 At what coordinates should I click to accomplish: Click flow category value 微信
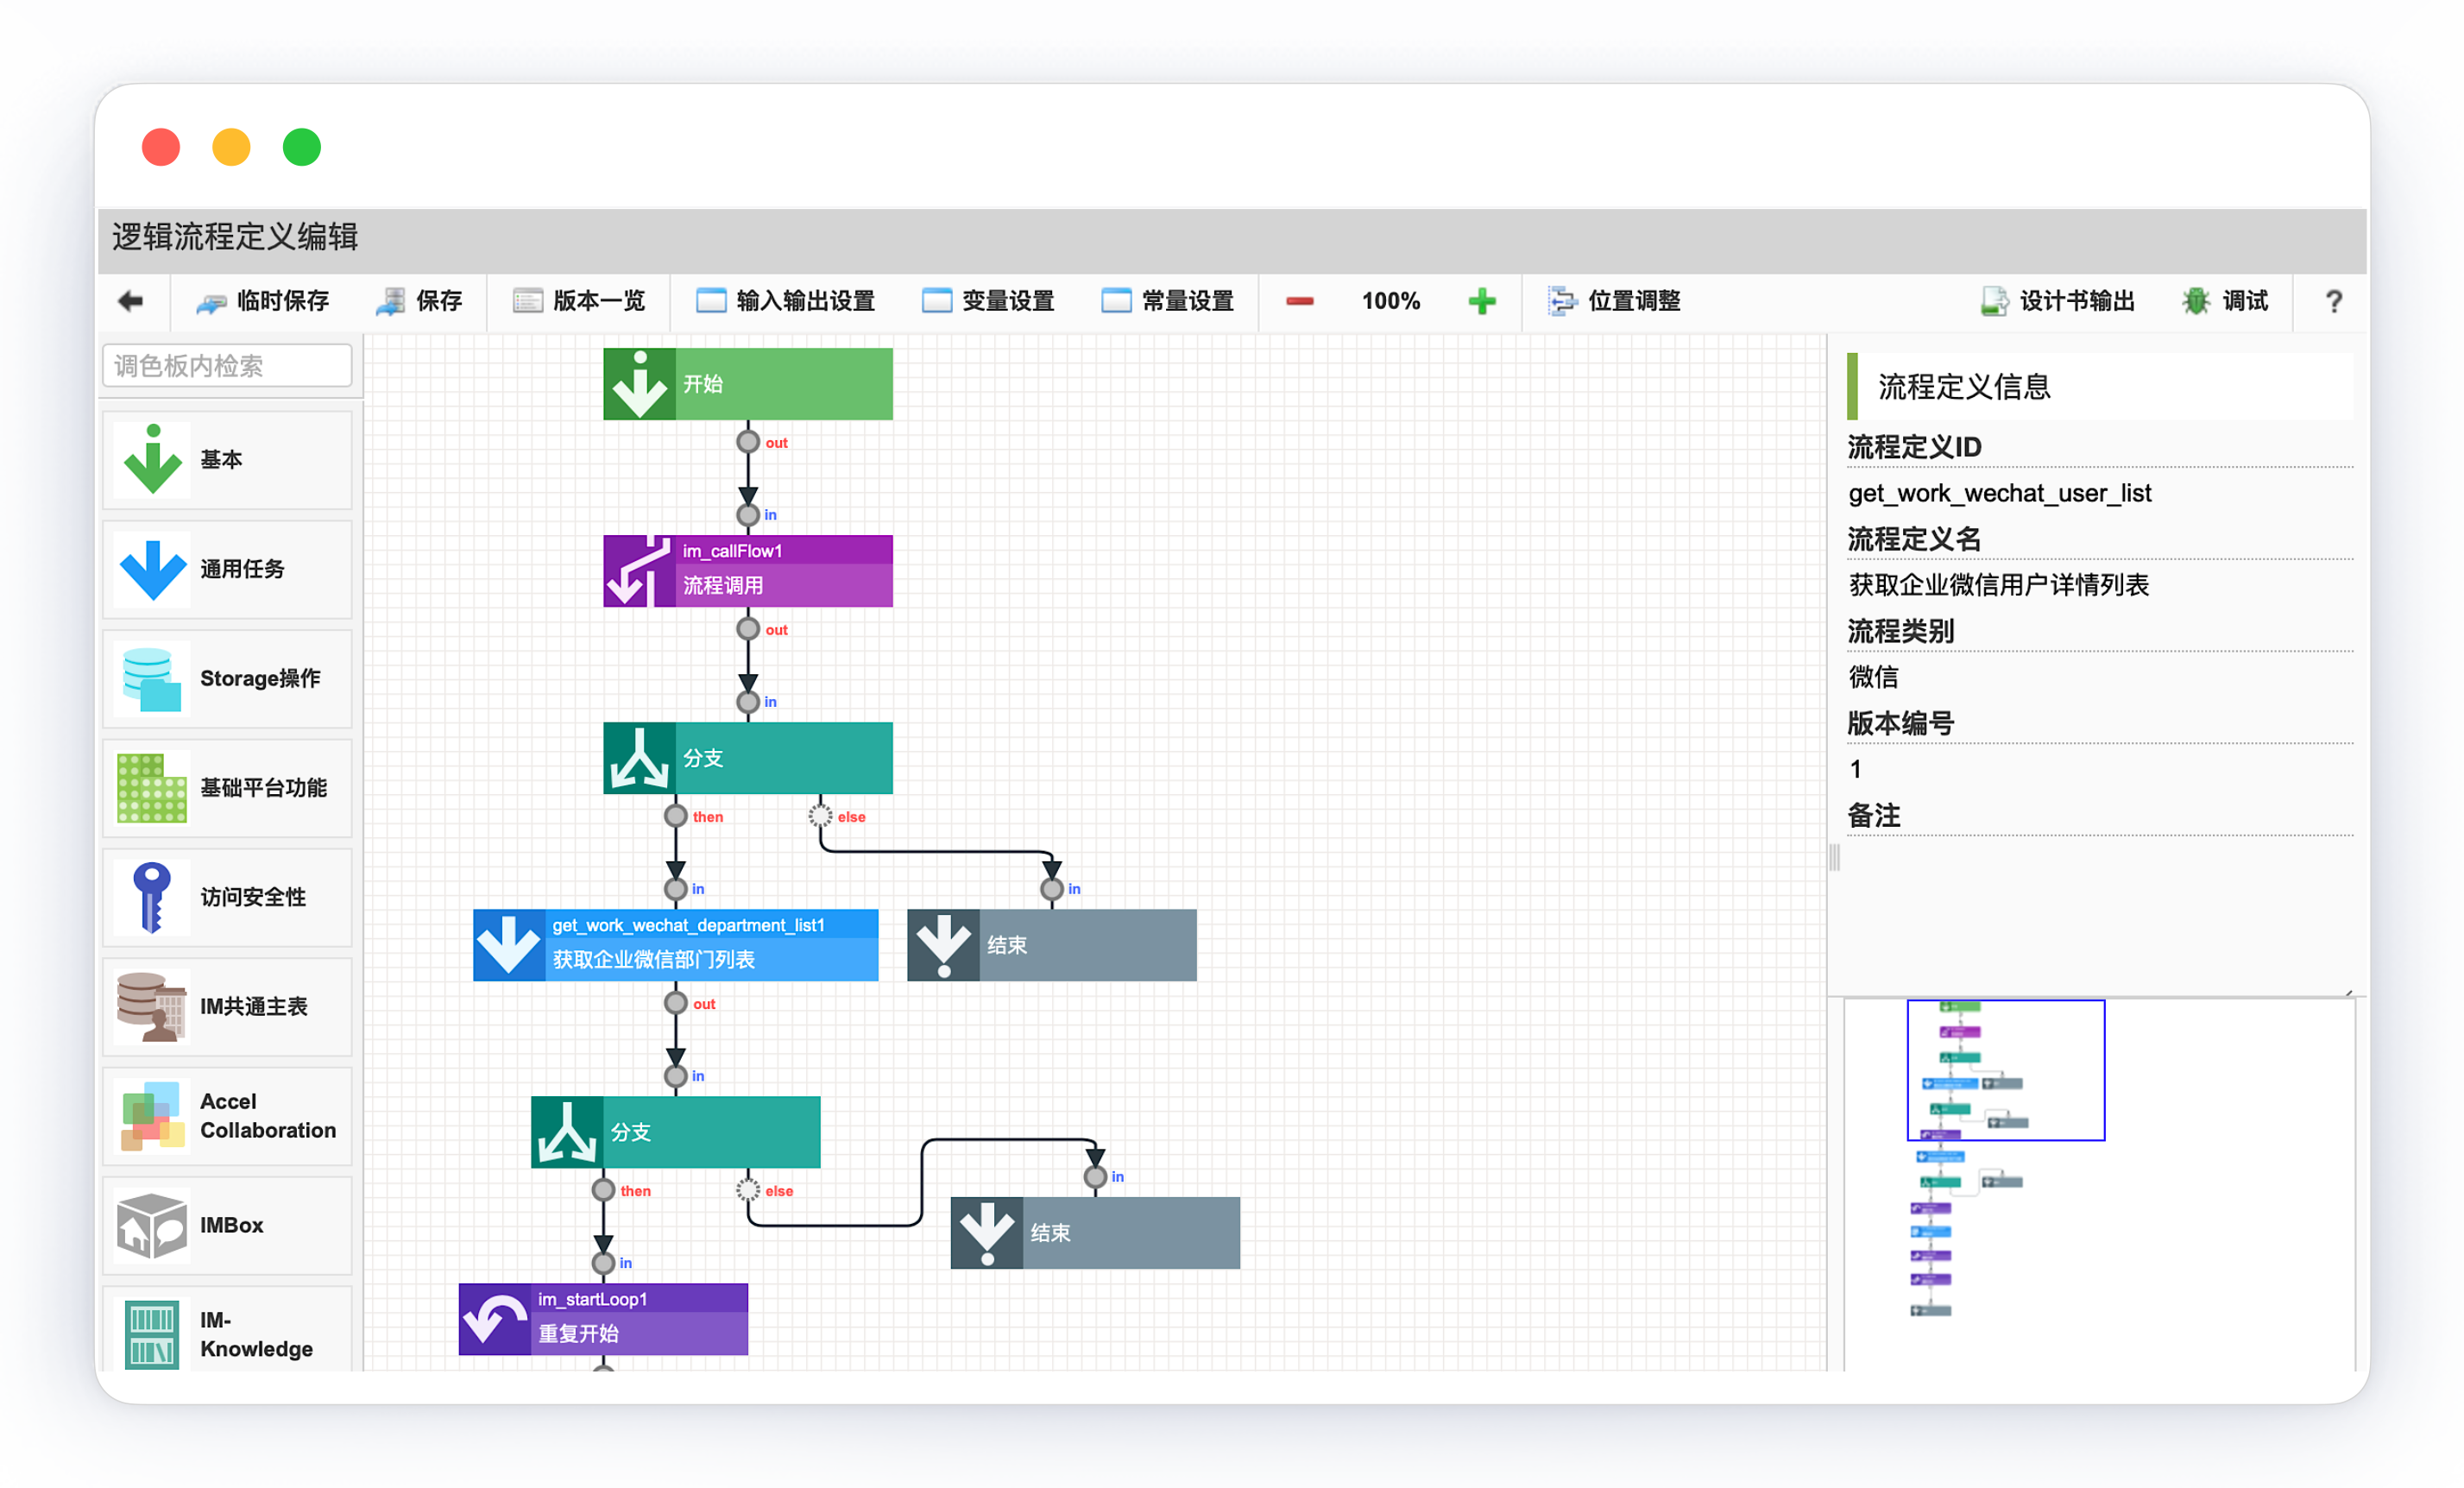(1873, 677)
